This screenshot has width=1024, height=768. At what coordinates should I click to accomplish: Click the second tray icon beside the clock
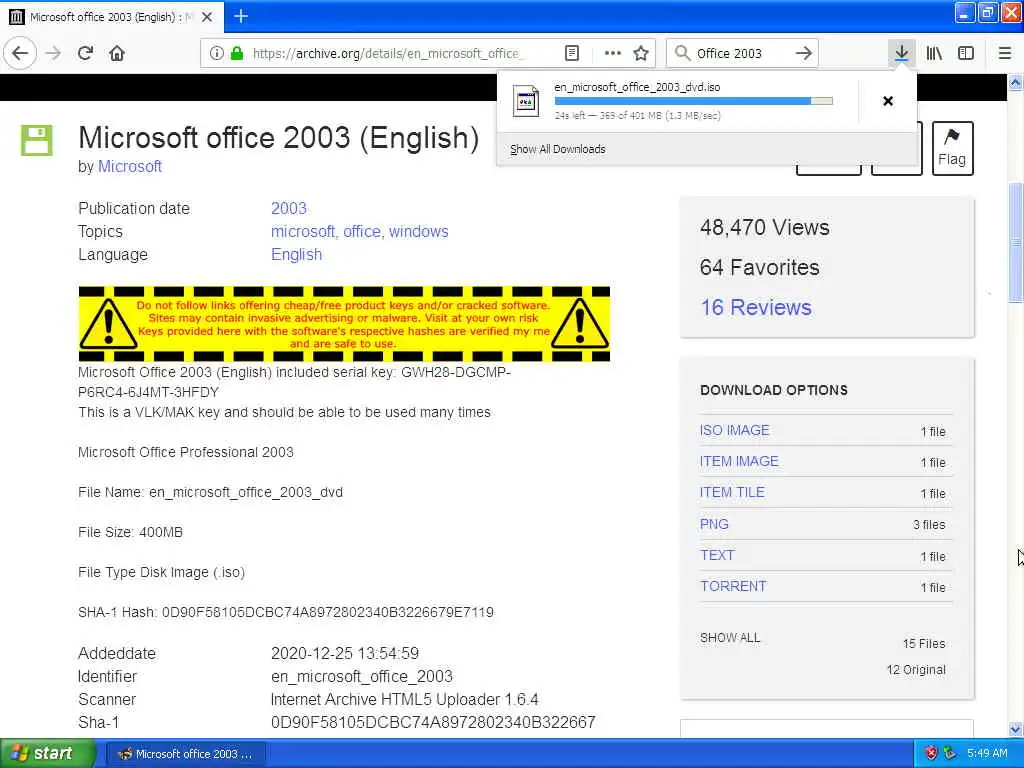950,754
